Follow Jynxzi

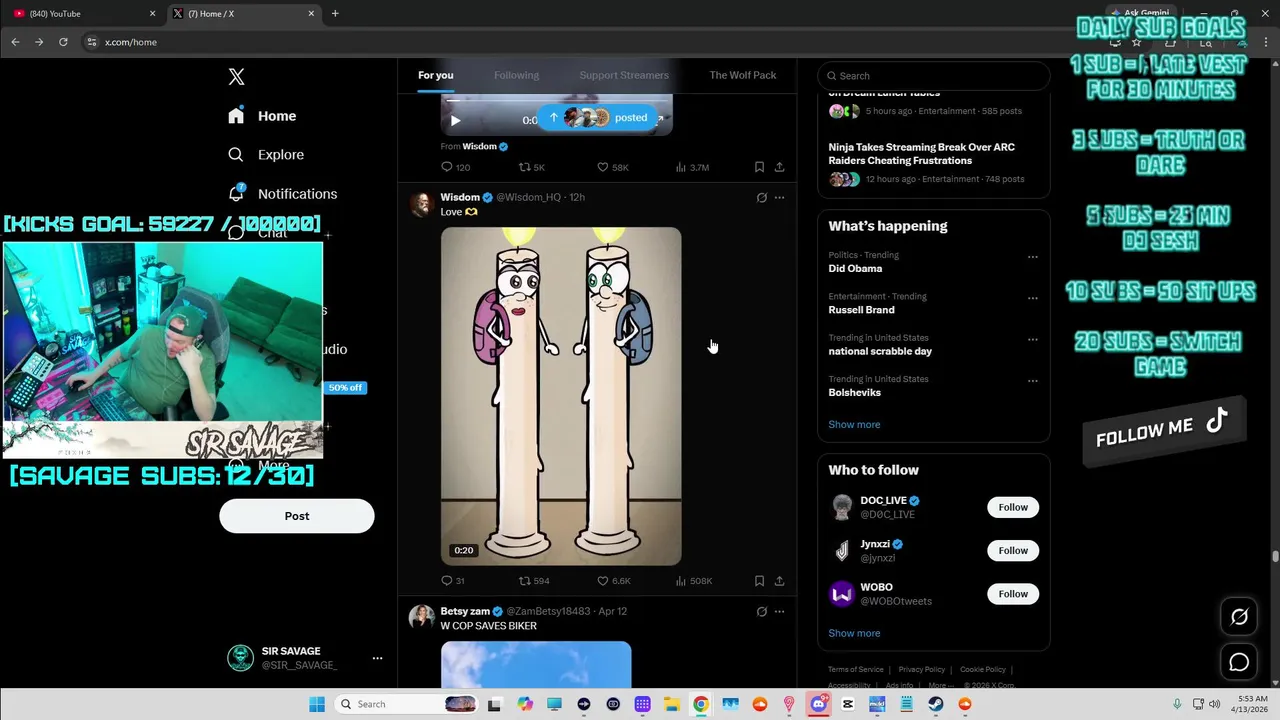coord(1013,551)
